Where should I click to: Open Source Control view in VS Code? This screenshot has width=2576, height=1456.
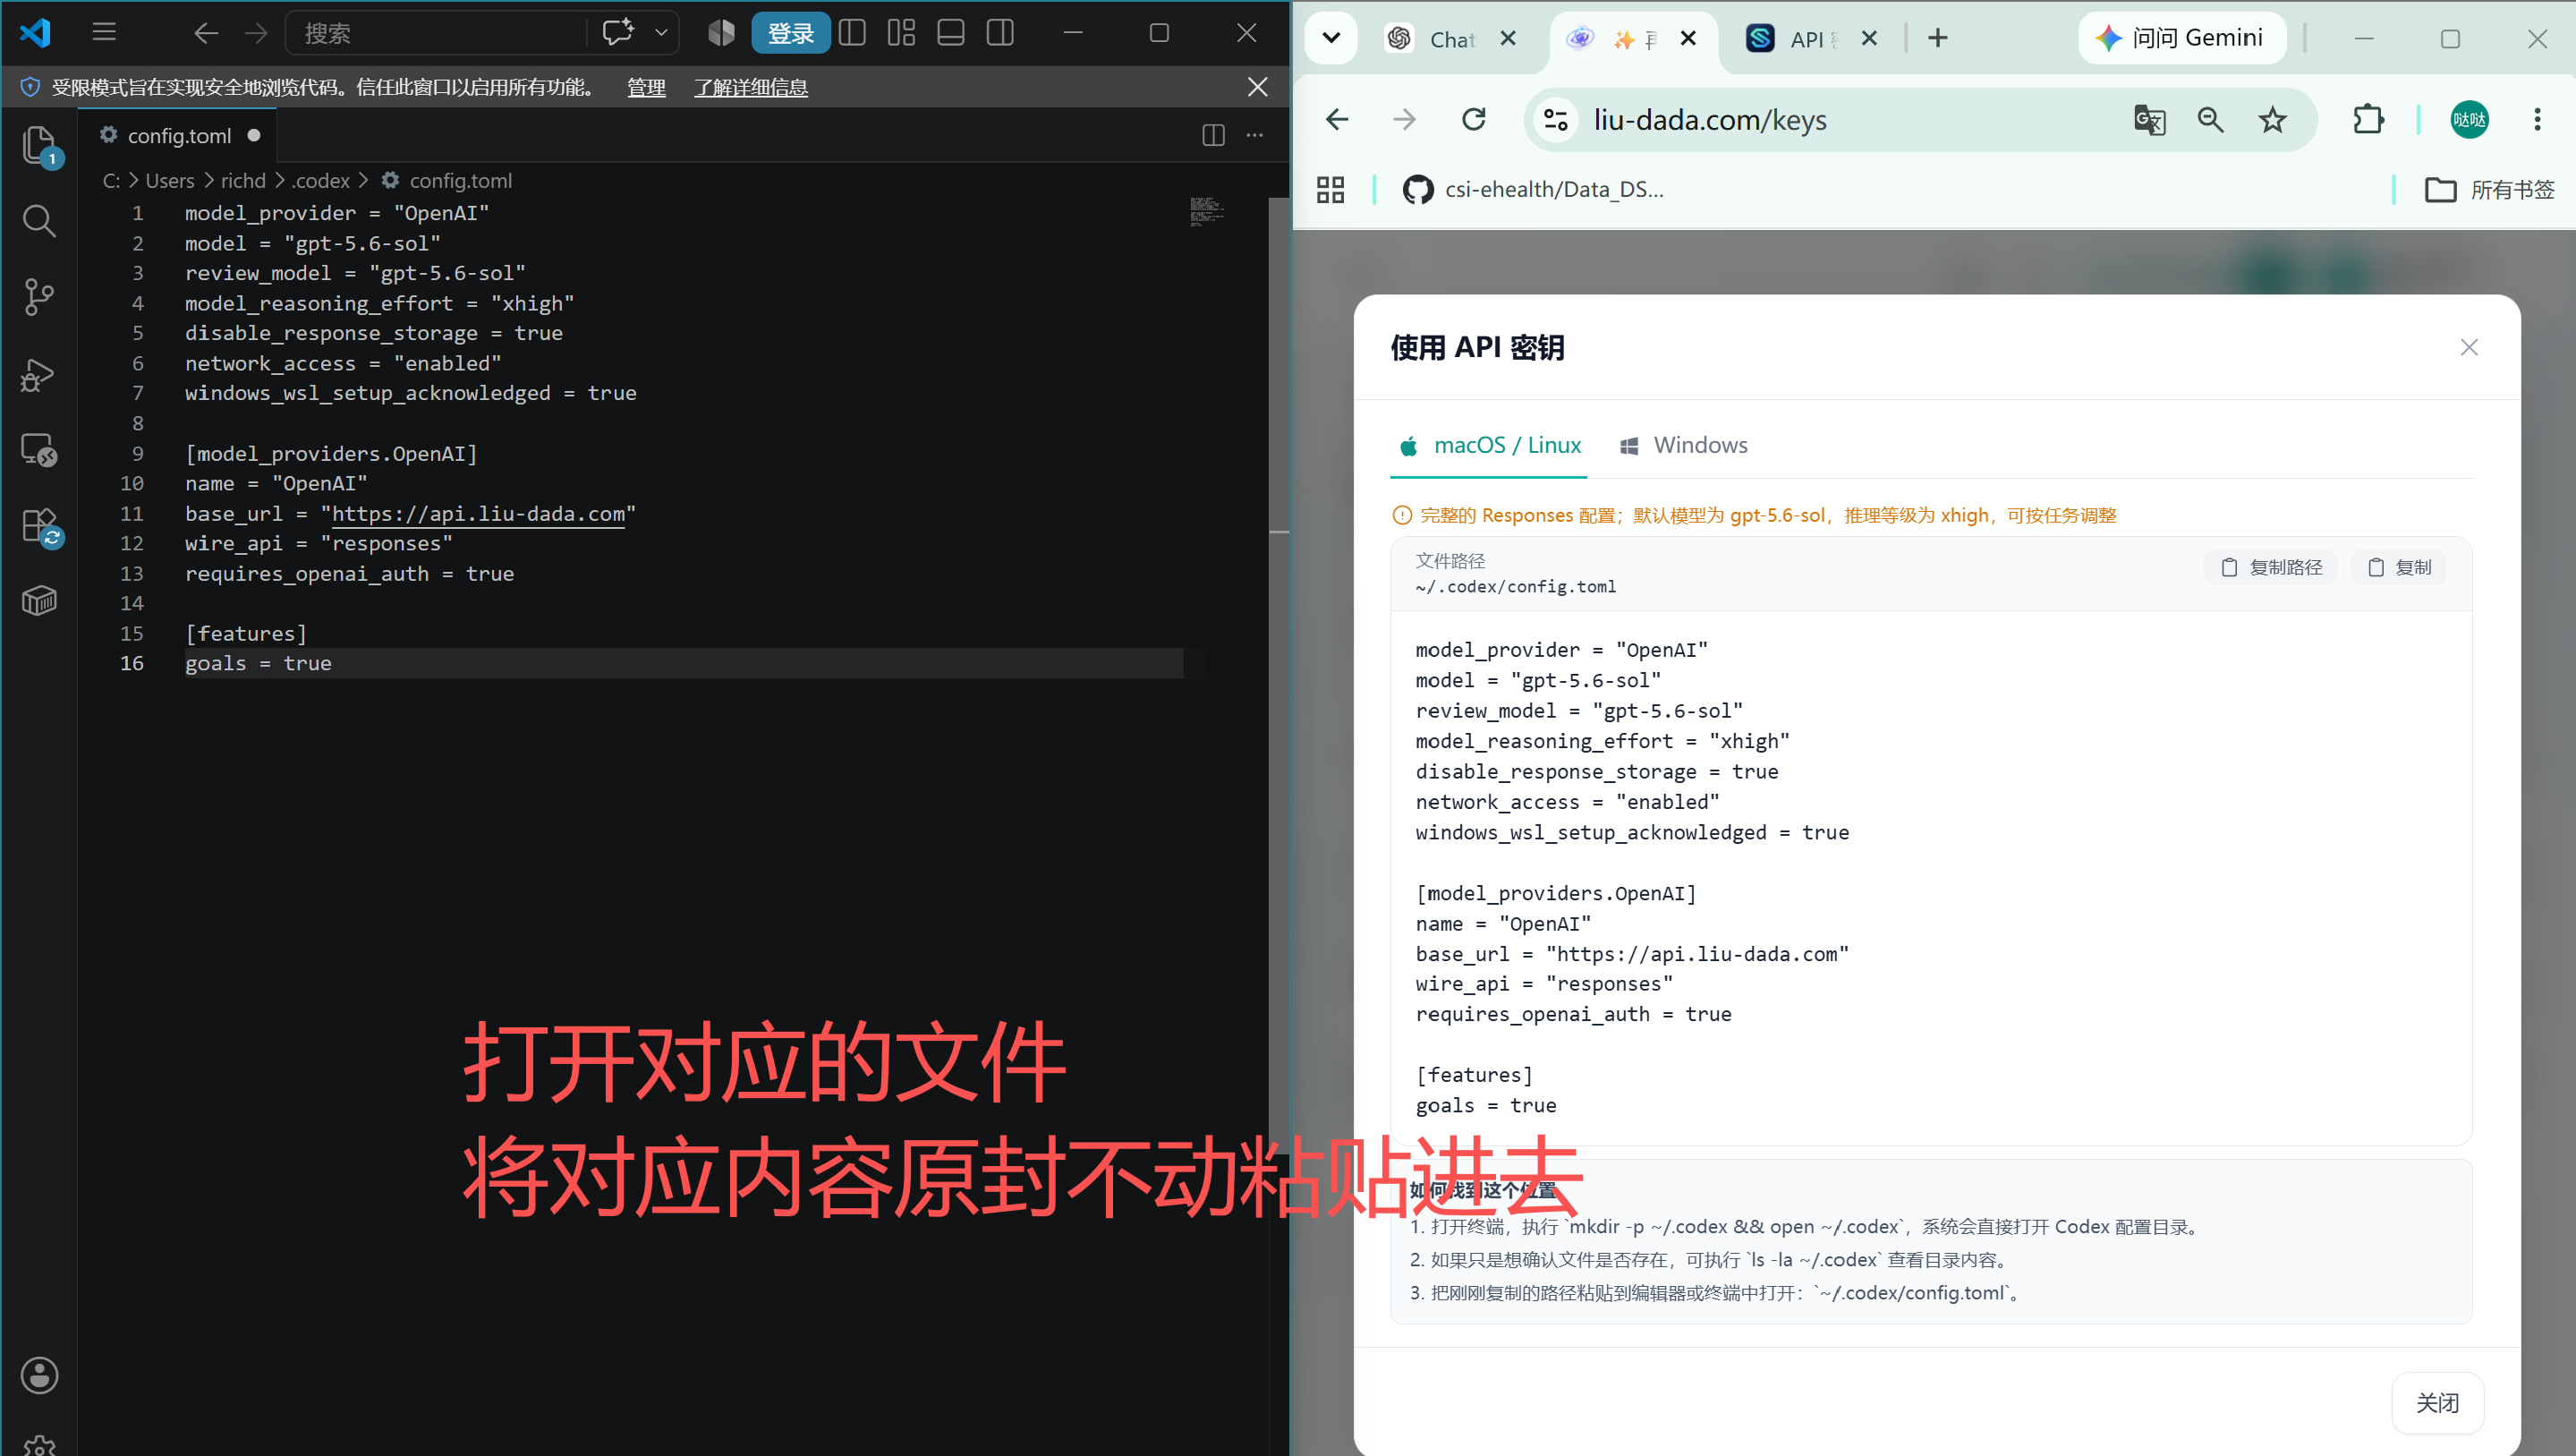click(39, 297)
